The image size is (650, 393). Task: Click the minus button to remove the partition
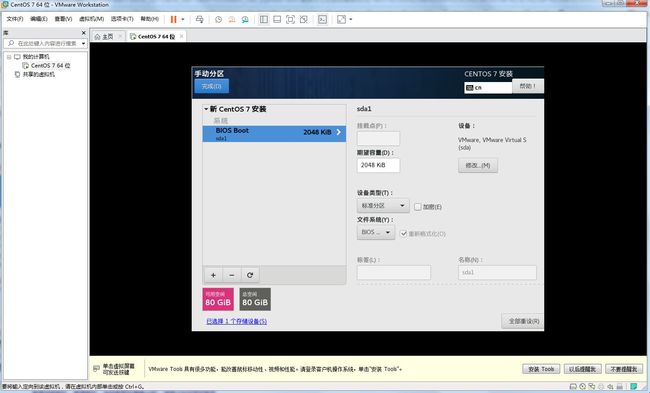click(x=232, y=275)
